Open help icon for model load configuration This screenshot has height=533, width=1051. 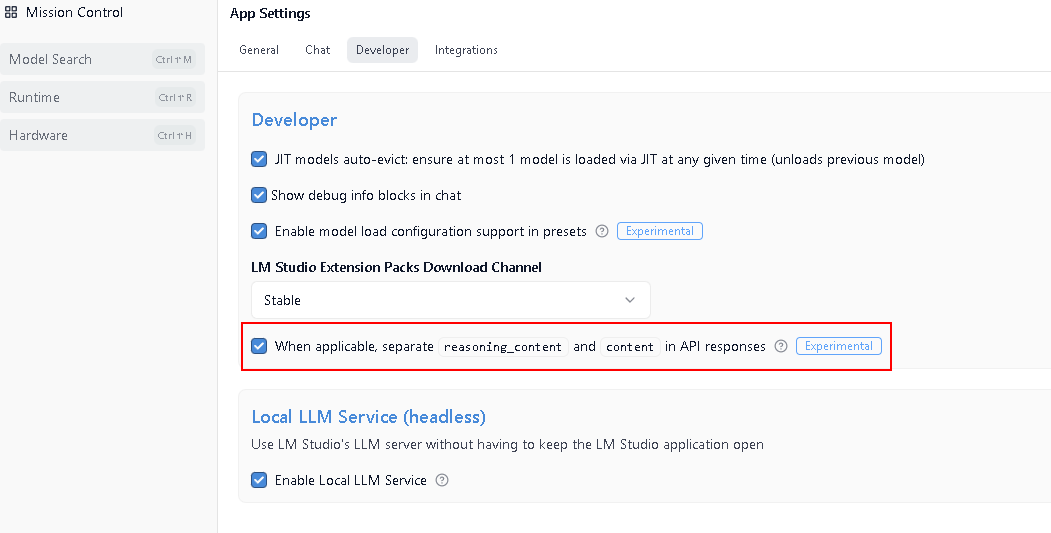602,231
